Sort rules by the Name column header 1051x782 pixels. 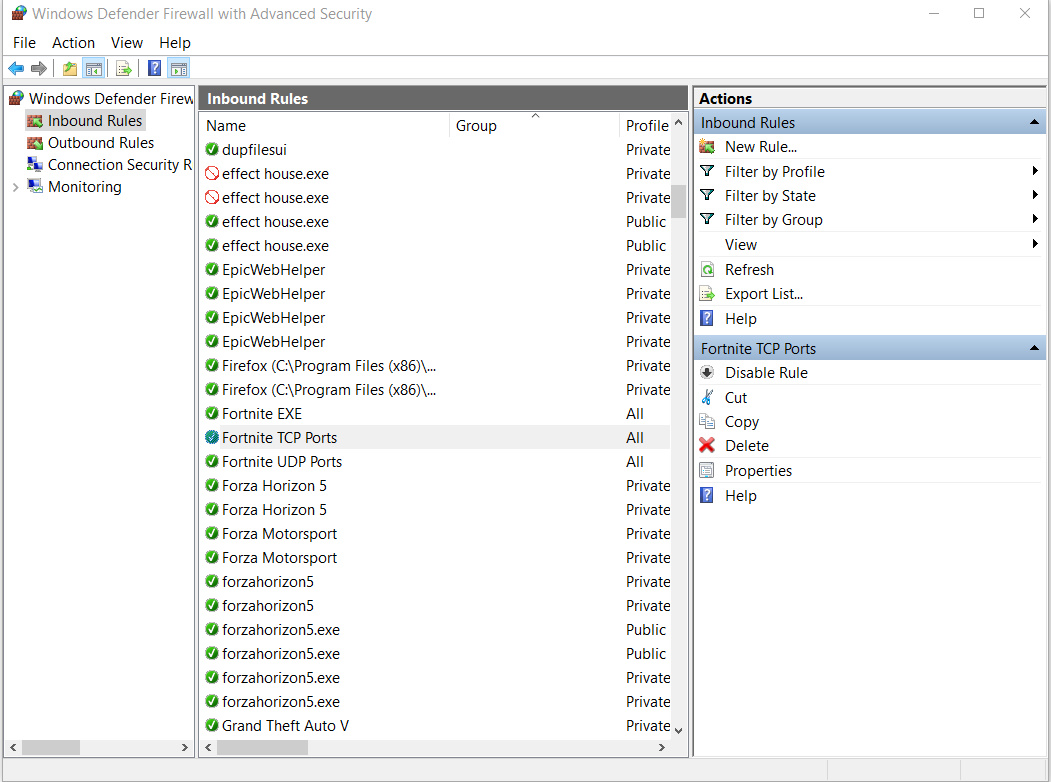click(324, 126)
